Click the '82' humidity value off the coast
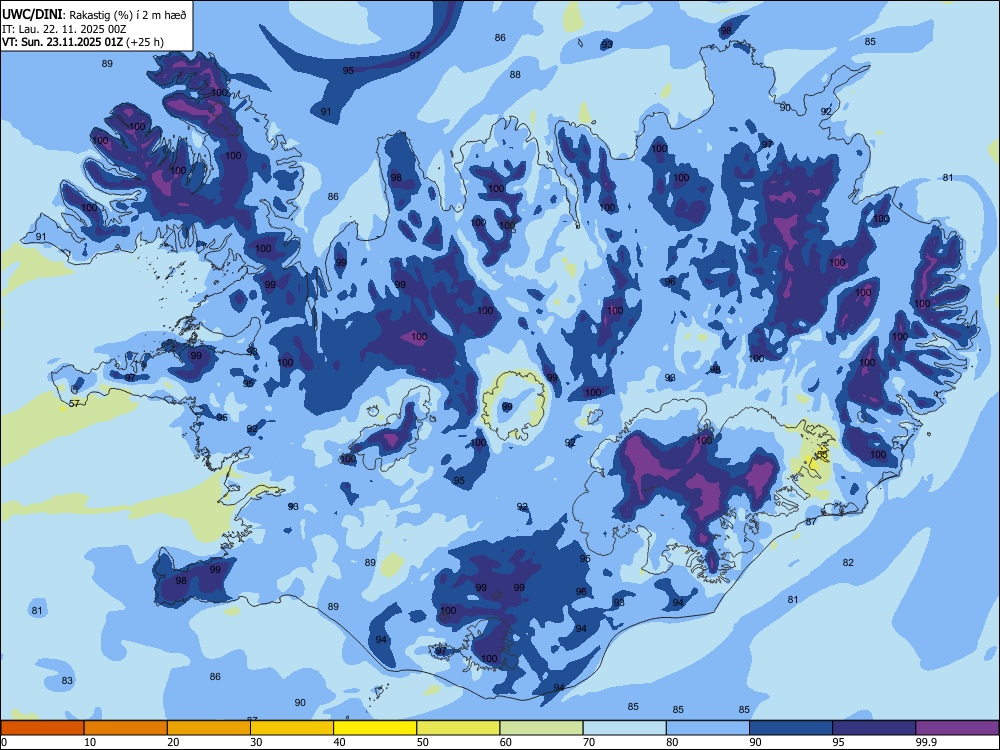This screenshot has height=750, width=1000. point(848,562)
